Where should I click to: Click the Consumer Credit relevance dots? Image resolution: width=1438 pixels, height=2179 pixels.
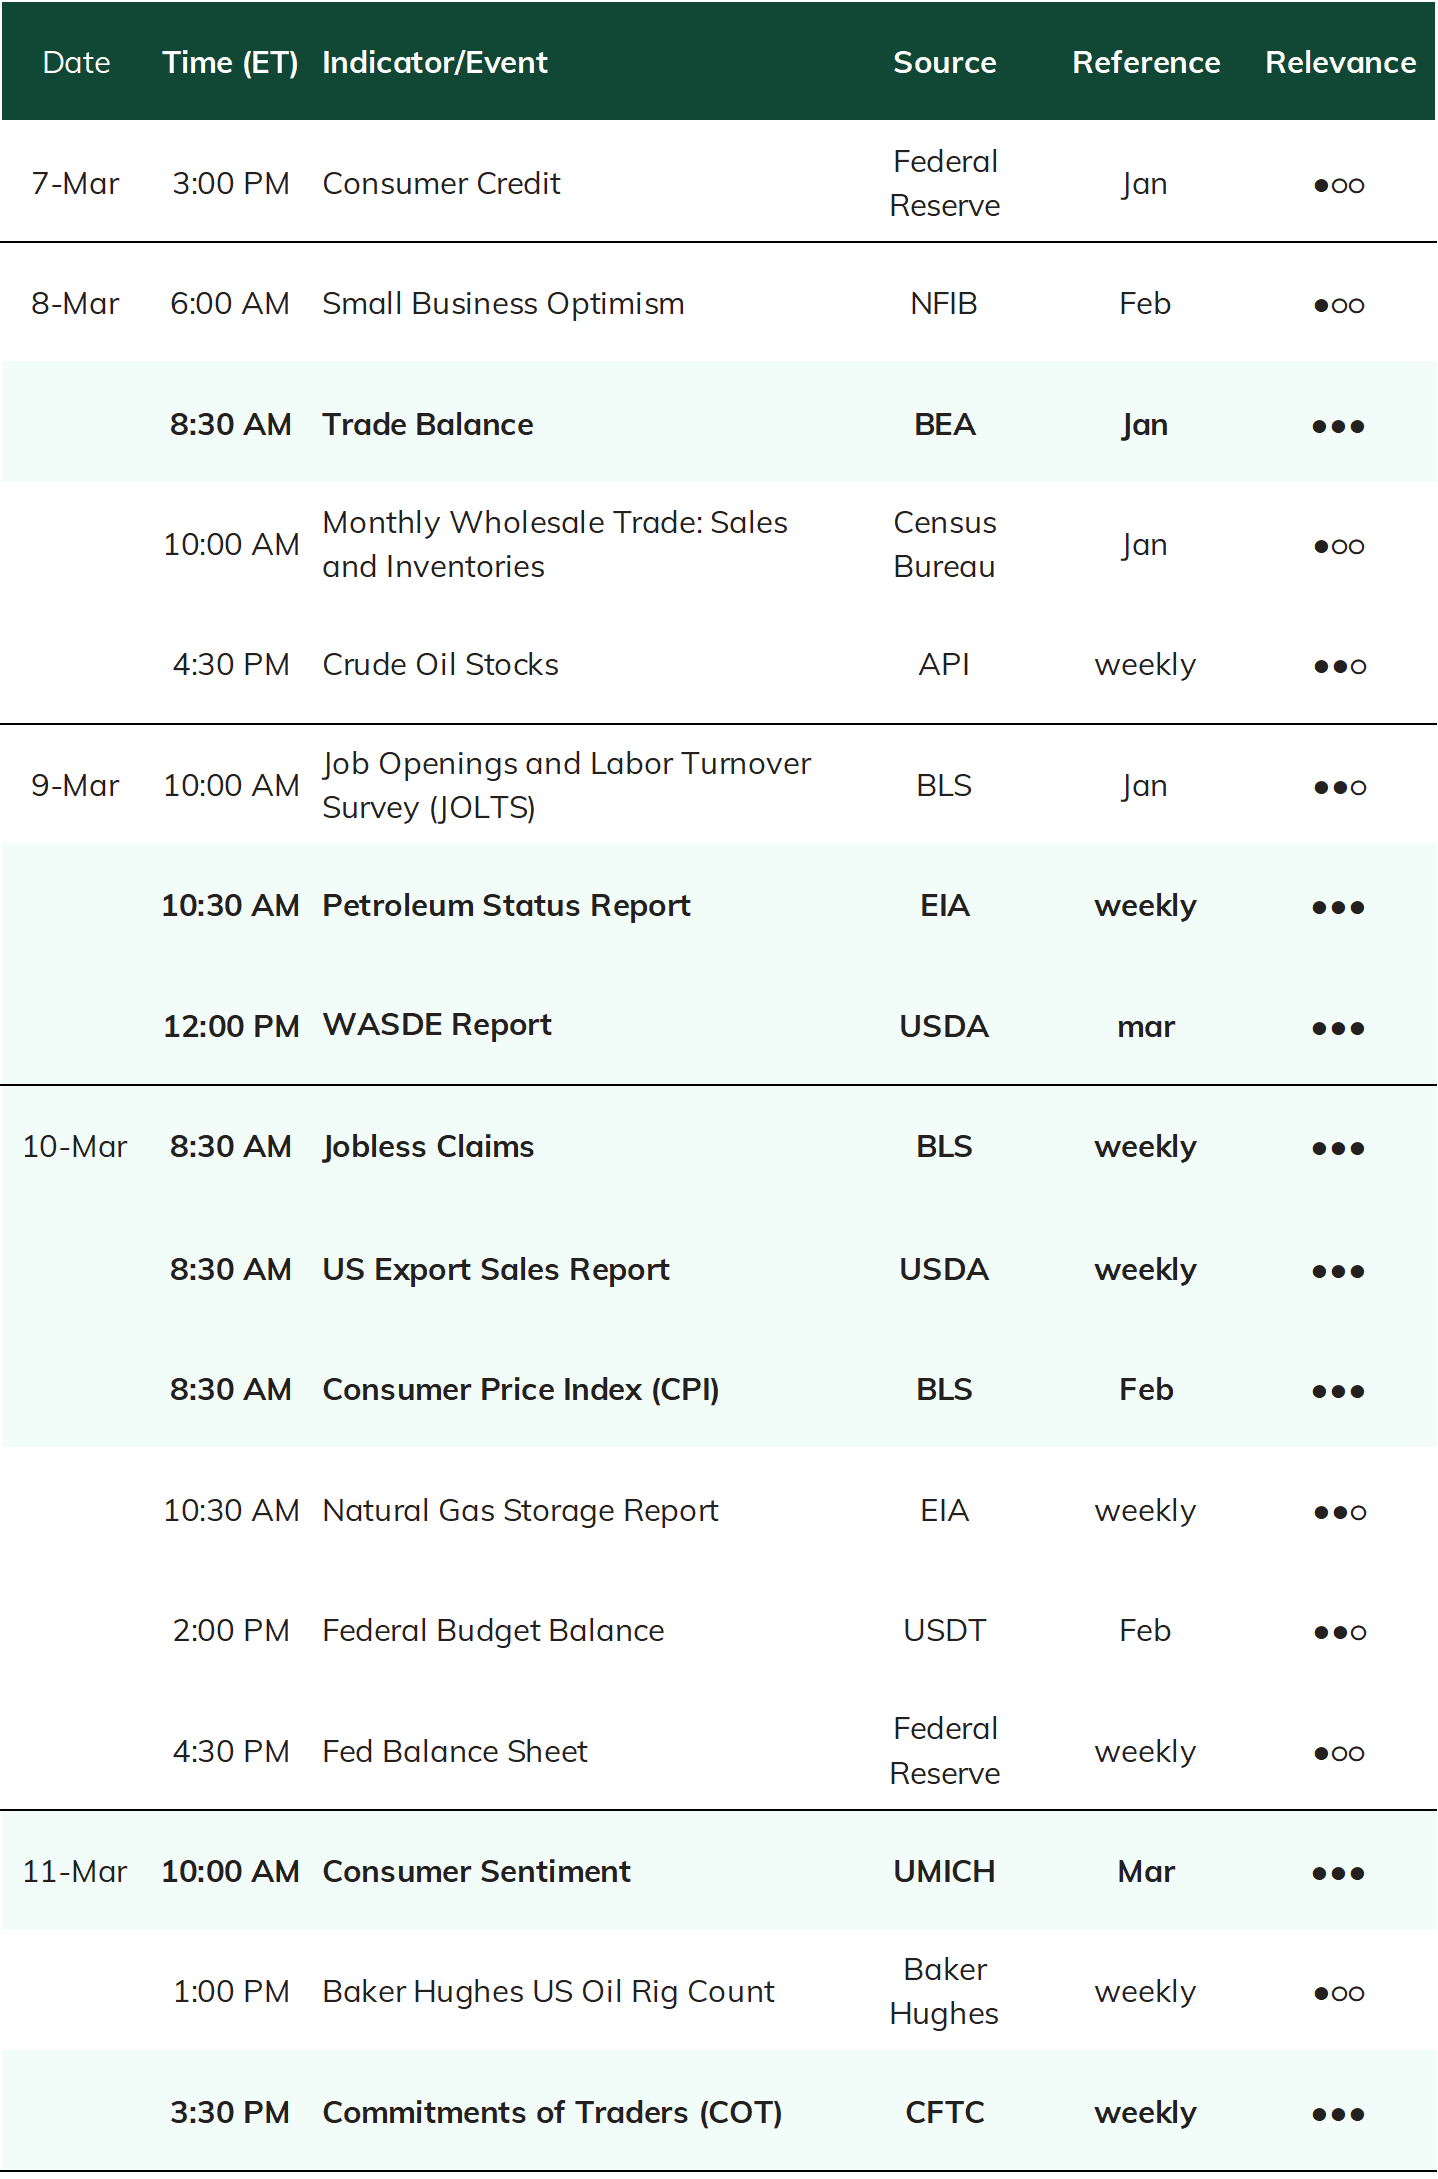click(1339, 185)
